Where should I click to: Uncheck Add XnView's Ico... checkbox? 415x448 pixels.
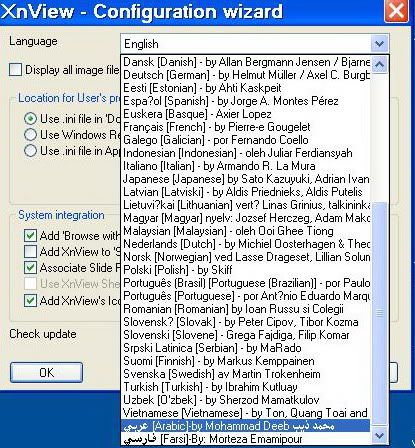pyautogui.click(x=30, y=301)
